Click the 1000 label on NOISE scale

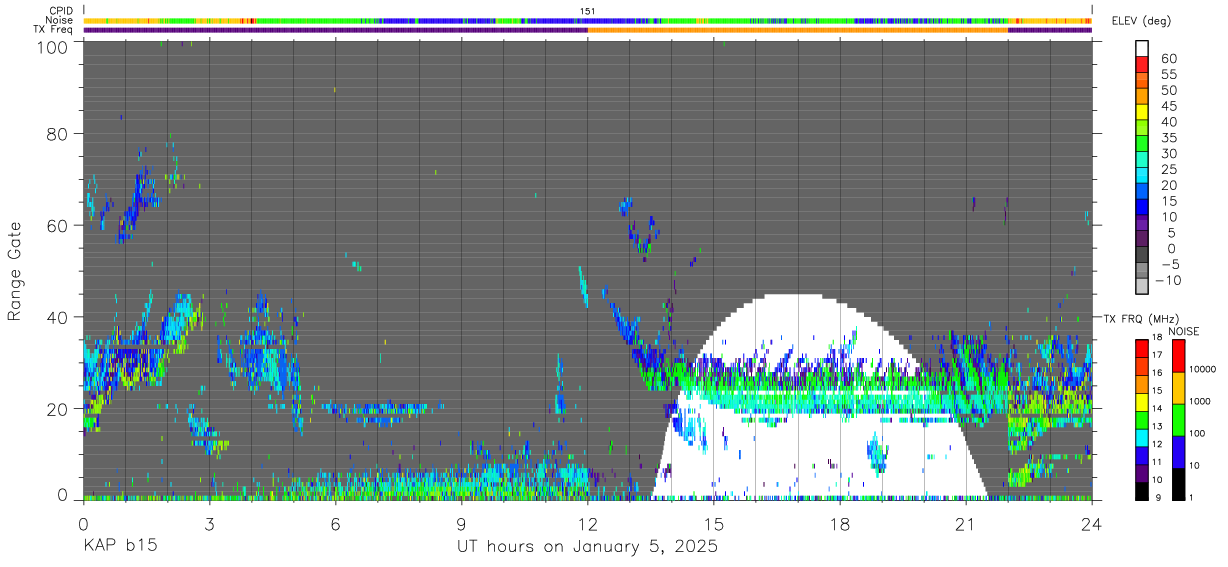[1200, 401]
